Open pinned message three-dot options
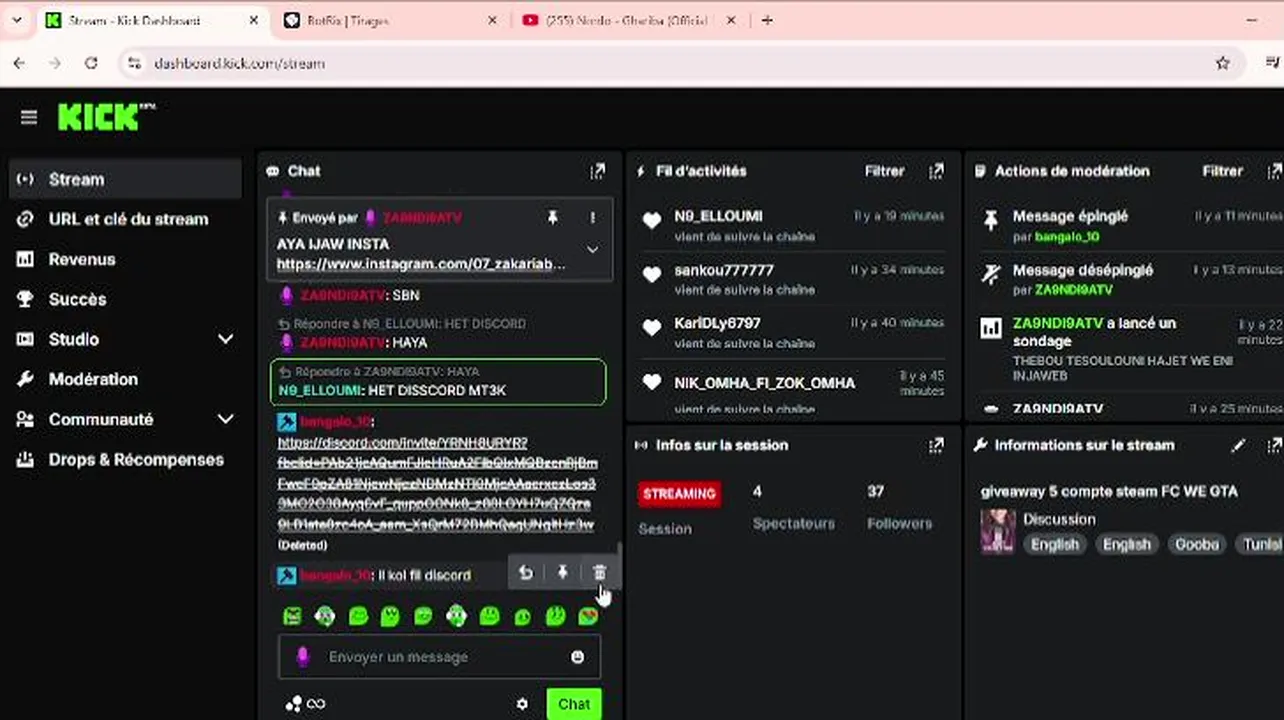 tap(592, 217)
